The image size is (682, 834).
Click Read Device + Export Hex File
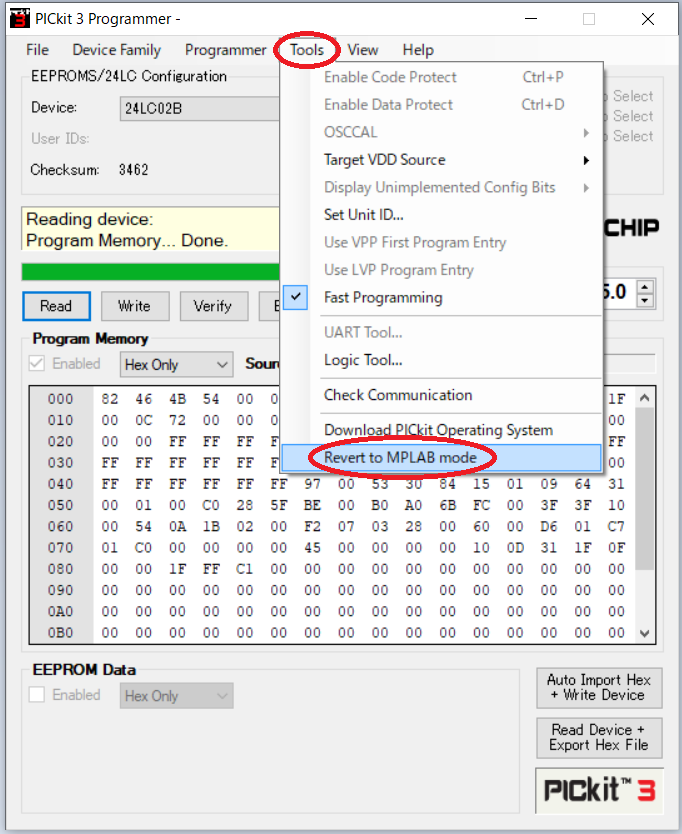pyautogui.click(x=598, y=737)
